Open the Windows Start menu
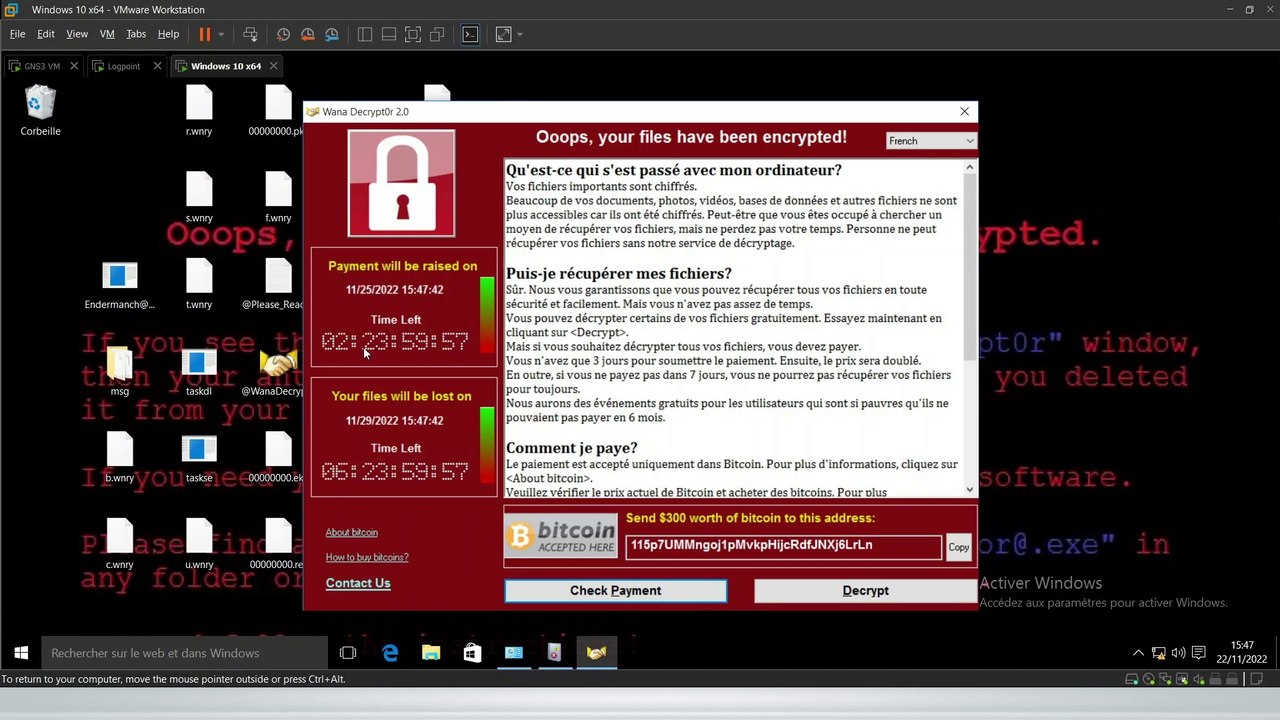Image resolution: width=1280 pixels, height=720 pixels. coord(20,653)
